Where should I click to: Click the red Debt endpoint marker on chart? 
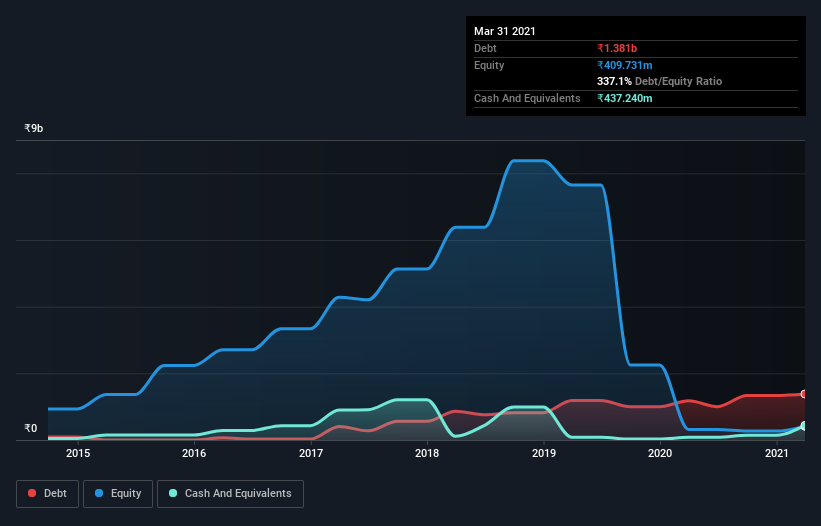point(804,394)
